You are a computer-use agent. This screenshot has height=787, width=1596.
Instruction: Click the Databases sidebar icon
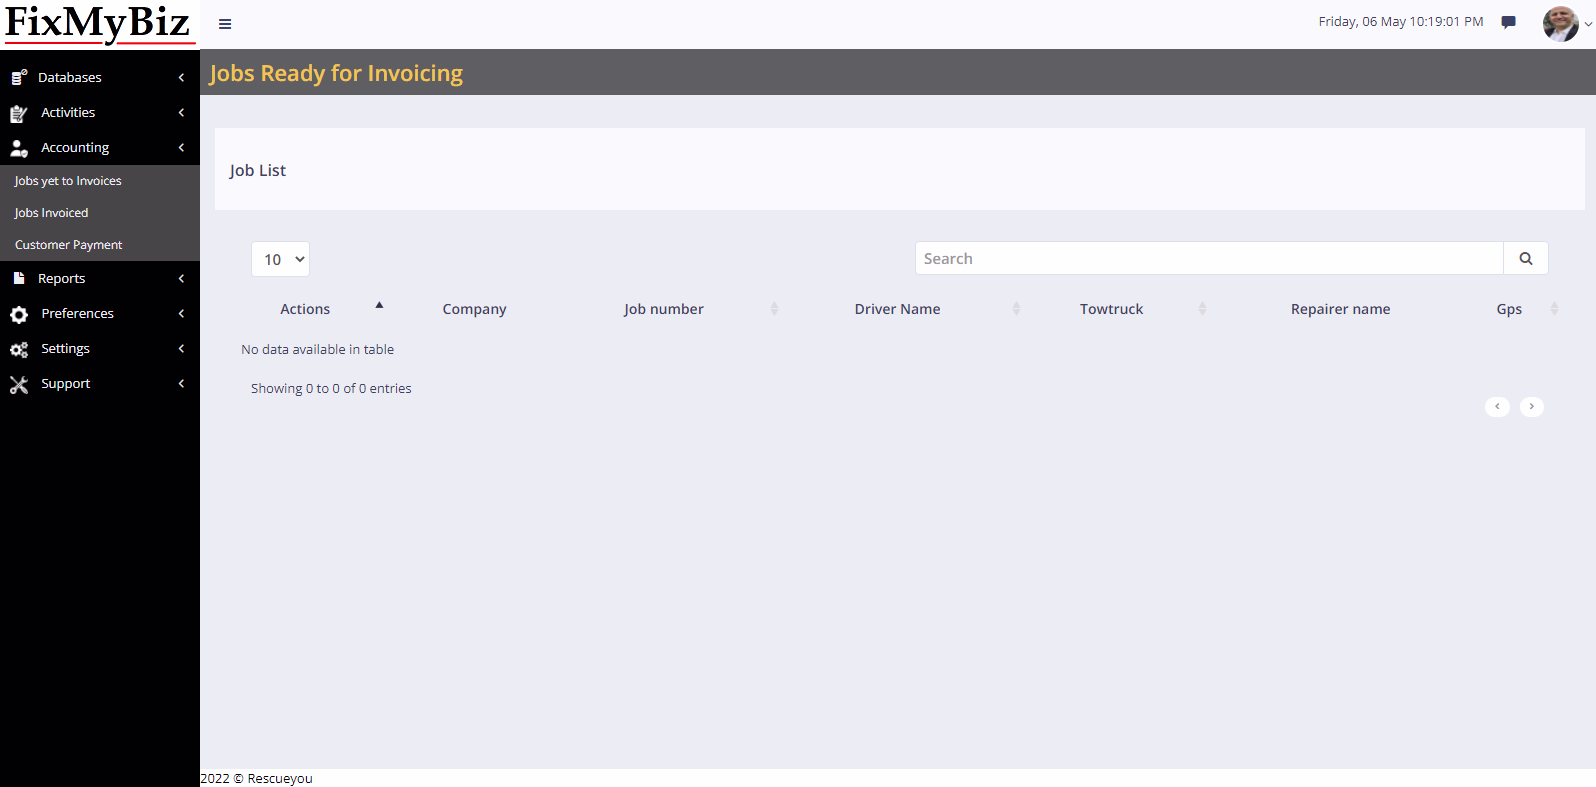tap(19, 77)
